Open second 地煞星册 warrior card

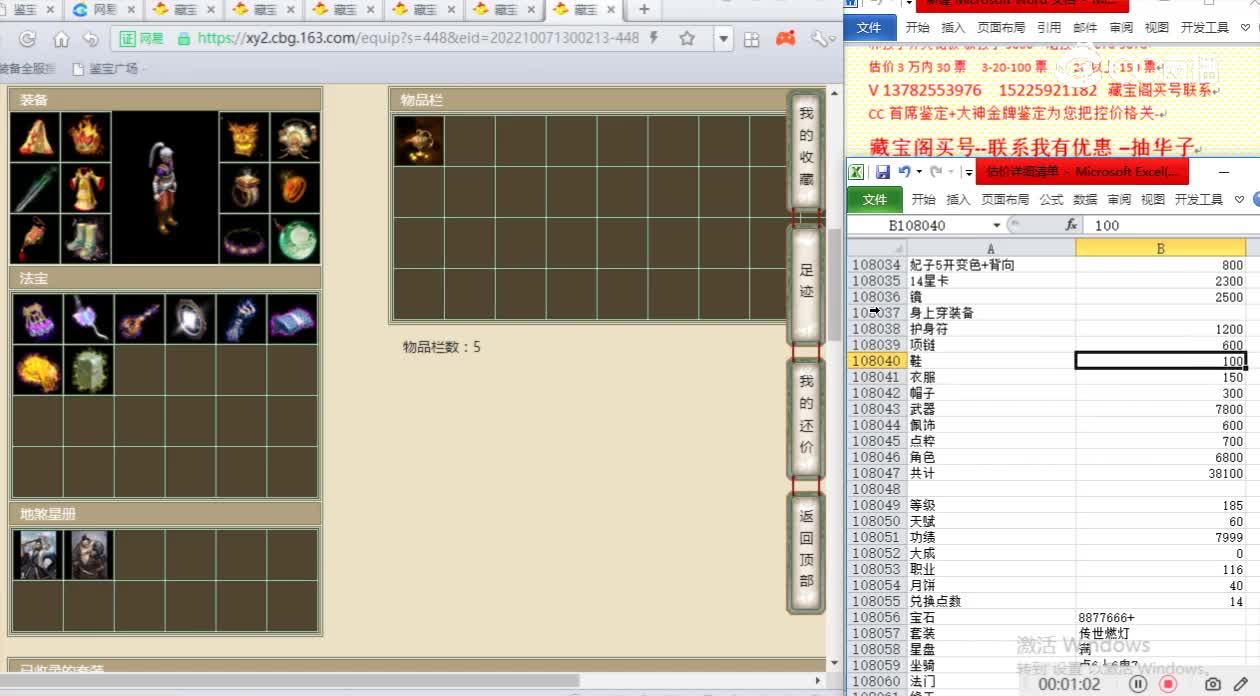pos(89,555)
